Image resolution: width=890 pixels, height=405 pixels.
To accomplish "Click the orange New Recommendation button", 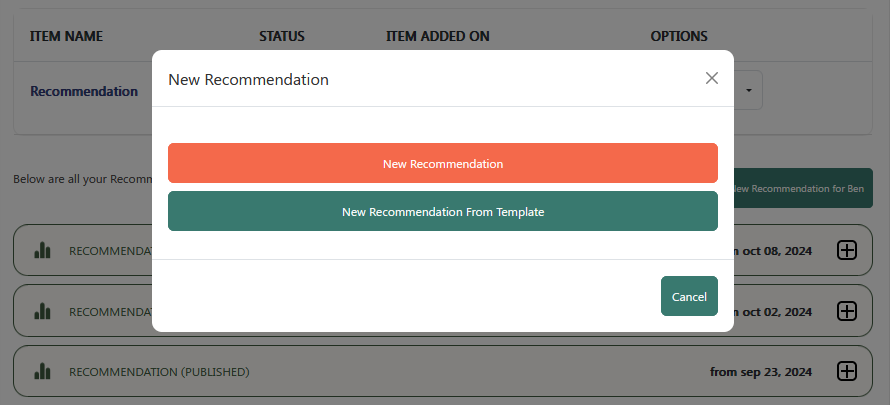I will coord(442,163).
